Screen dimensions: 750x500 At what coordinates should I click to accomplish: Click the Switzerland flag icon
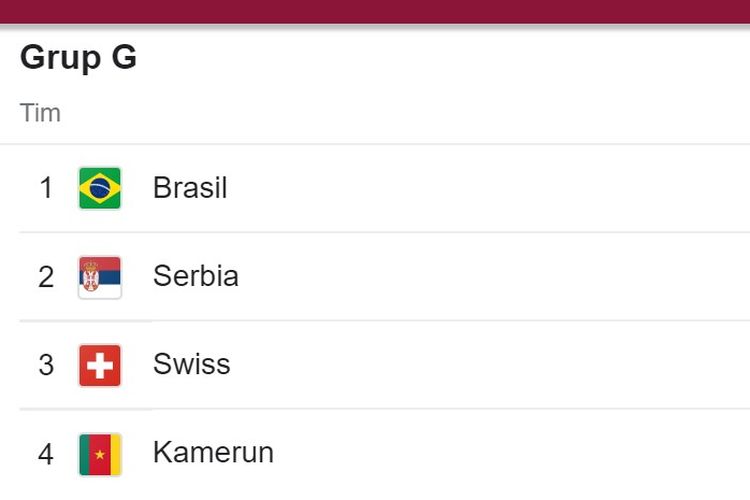coord(100,366)
